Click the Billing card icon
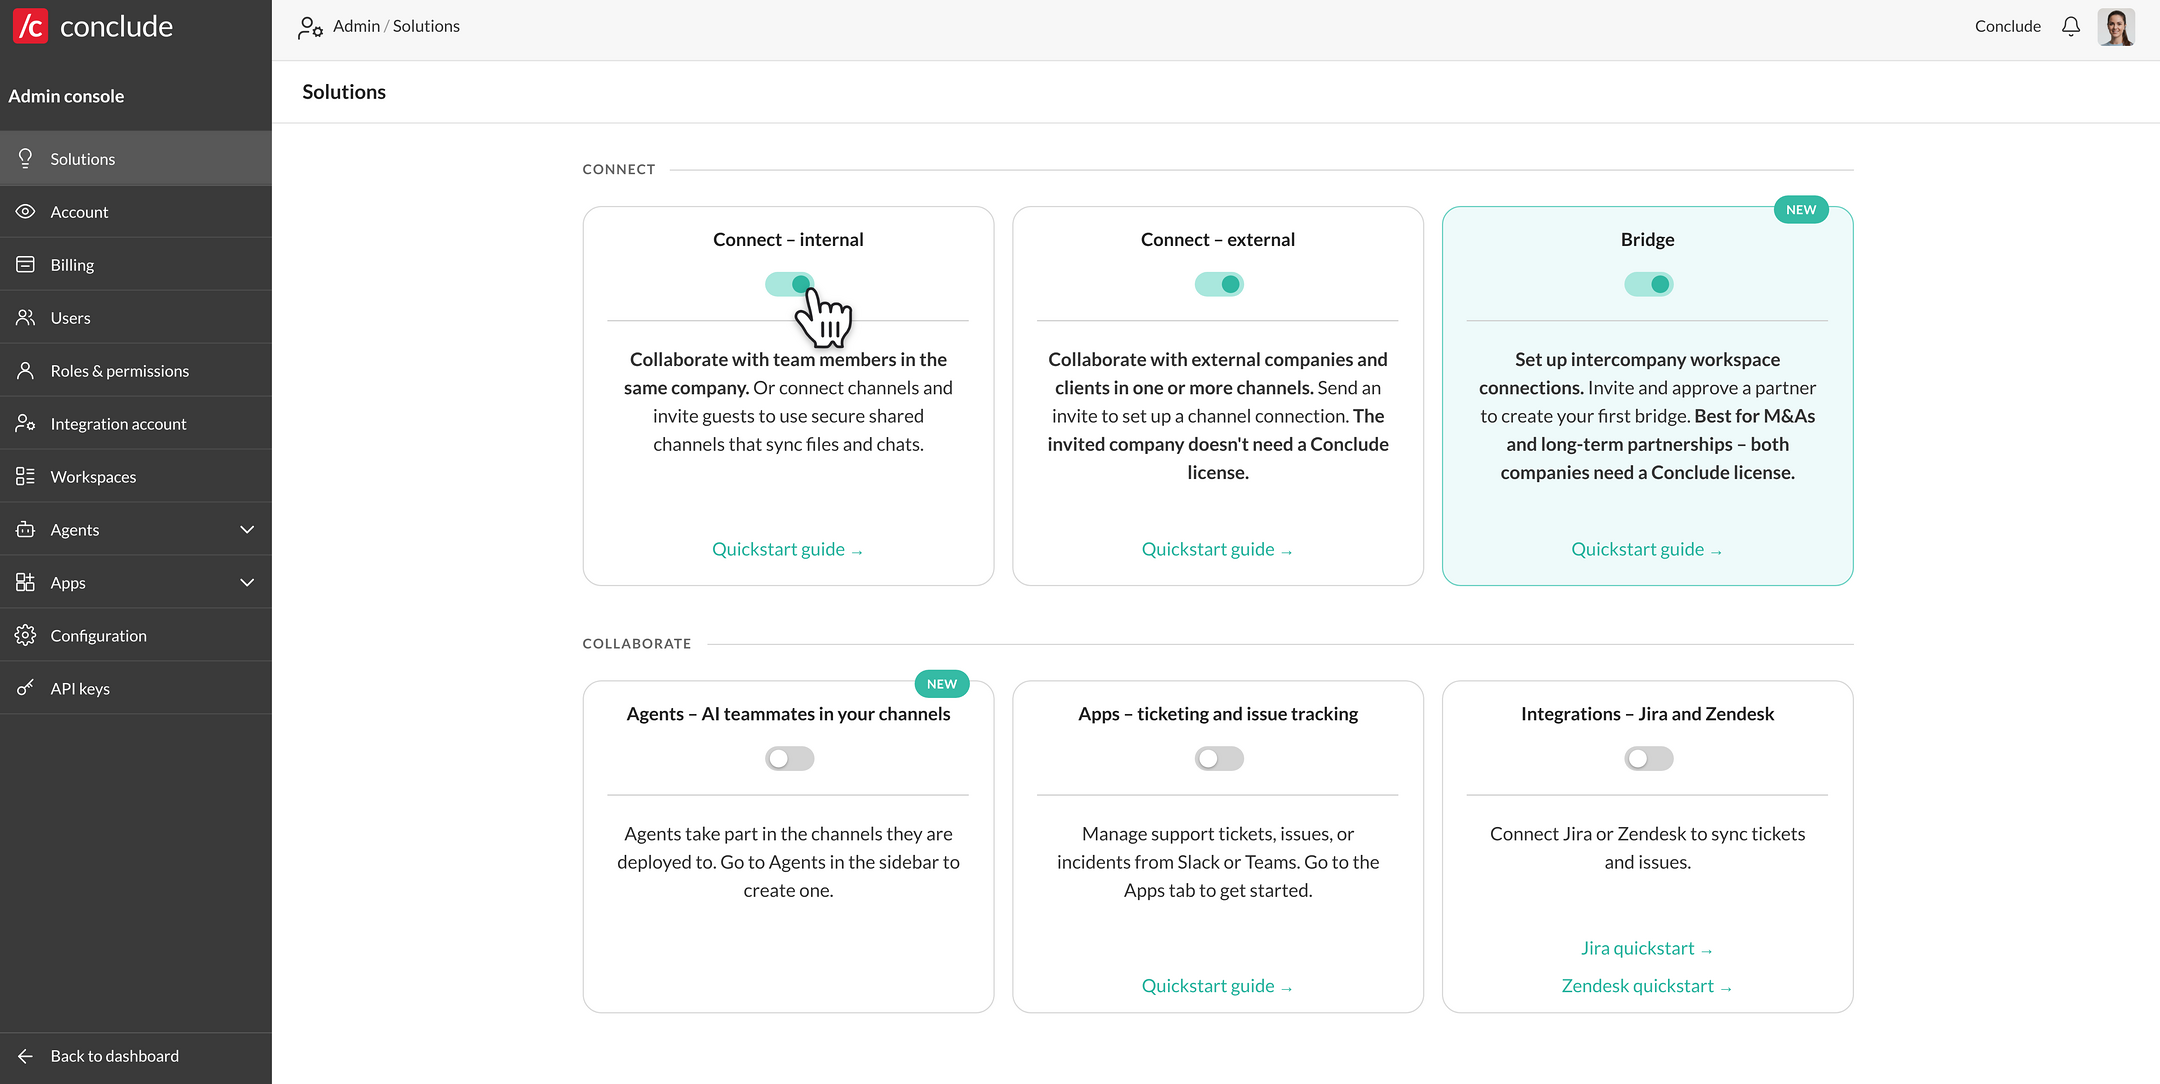This screenshot has width=2160, height=1084. 26,264
